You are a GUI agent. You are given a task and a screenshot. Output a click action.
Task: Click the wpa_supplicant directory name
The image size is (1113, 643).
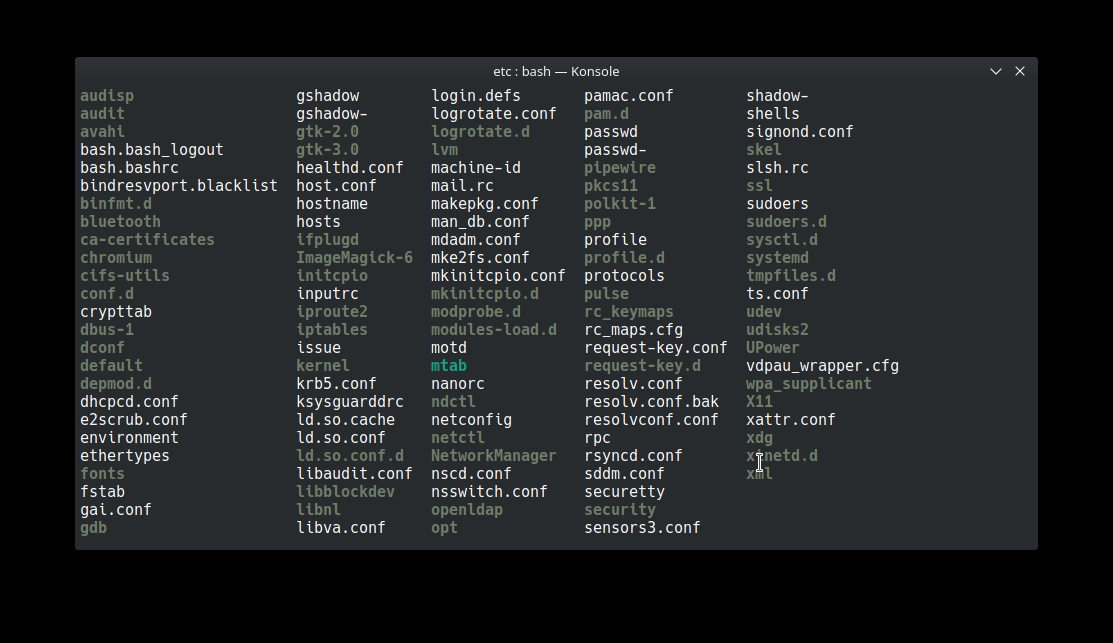pyautogui.click(x=808, y=383)
